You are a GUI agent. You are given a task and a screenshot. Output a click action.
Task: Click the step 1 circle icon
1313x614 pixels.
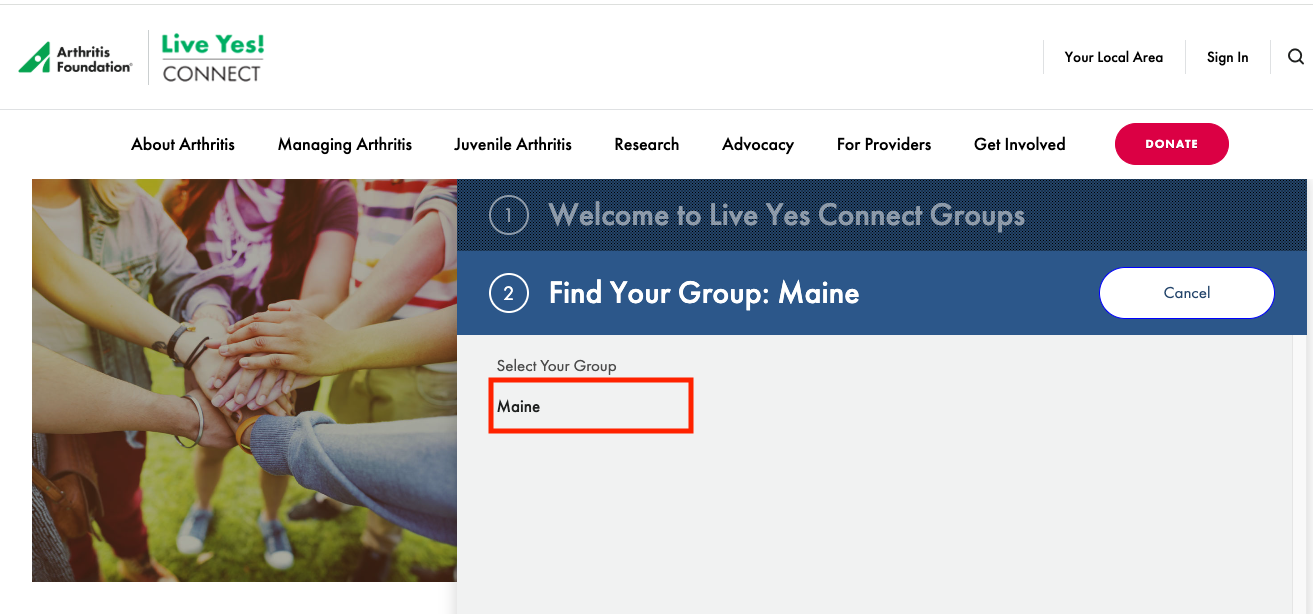508,216
